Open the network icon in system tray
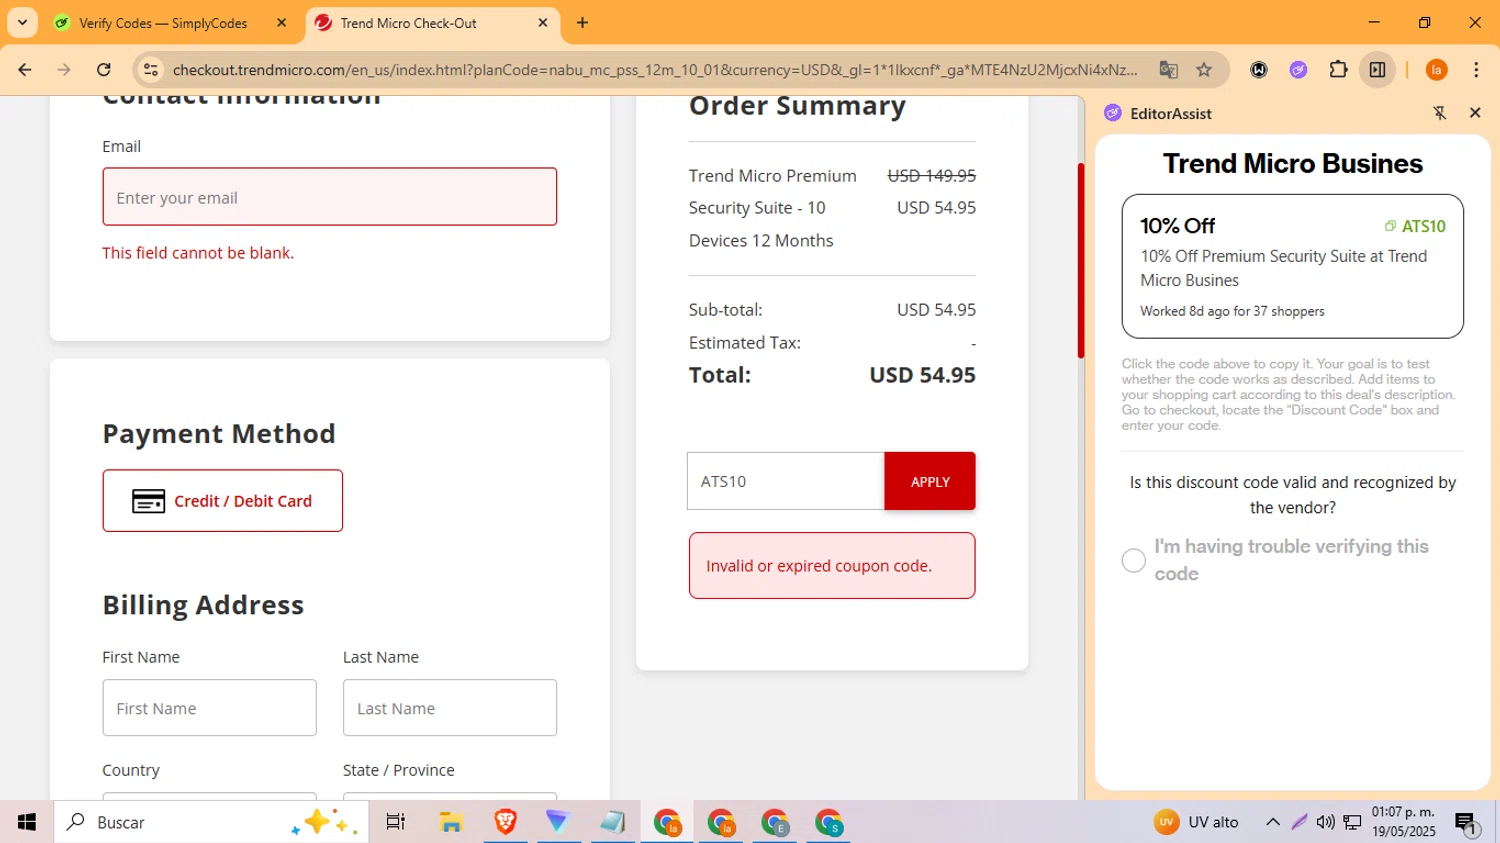This screenshot has height=843, width=1500. [x=1352, y=822]
